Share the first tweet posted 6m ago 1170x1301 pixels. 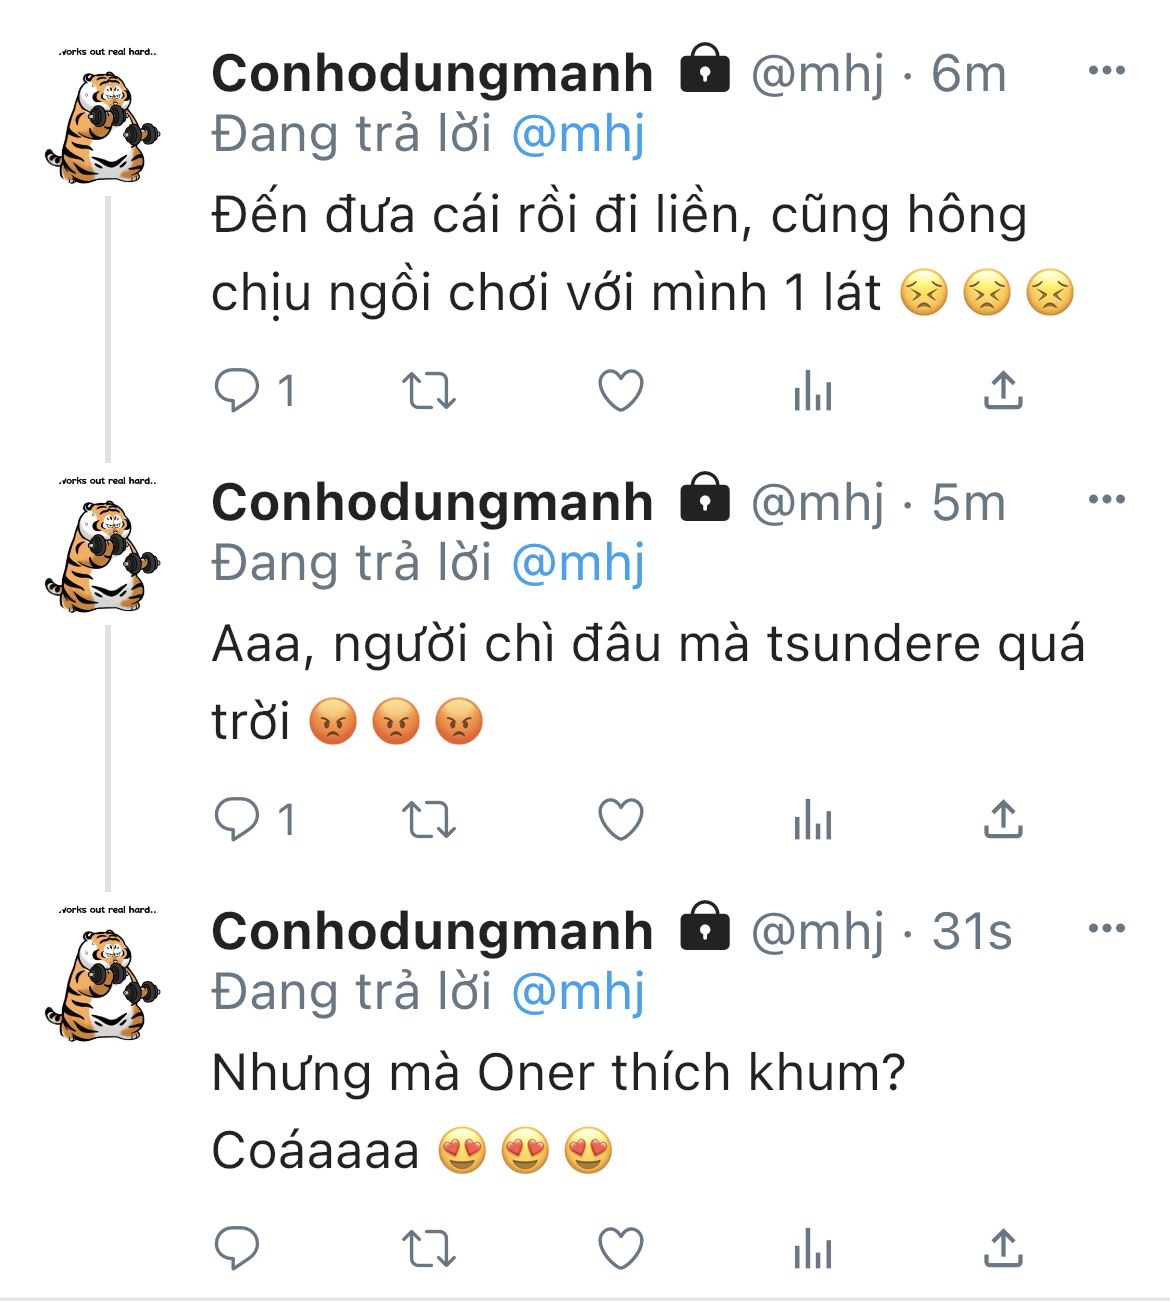(x=1003, y=390)
